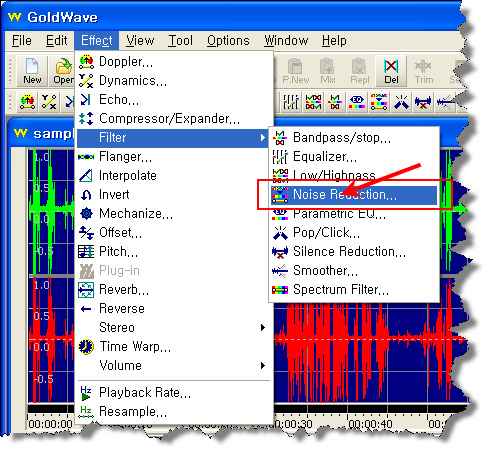Open Offset effect

[x=175, y=232]
